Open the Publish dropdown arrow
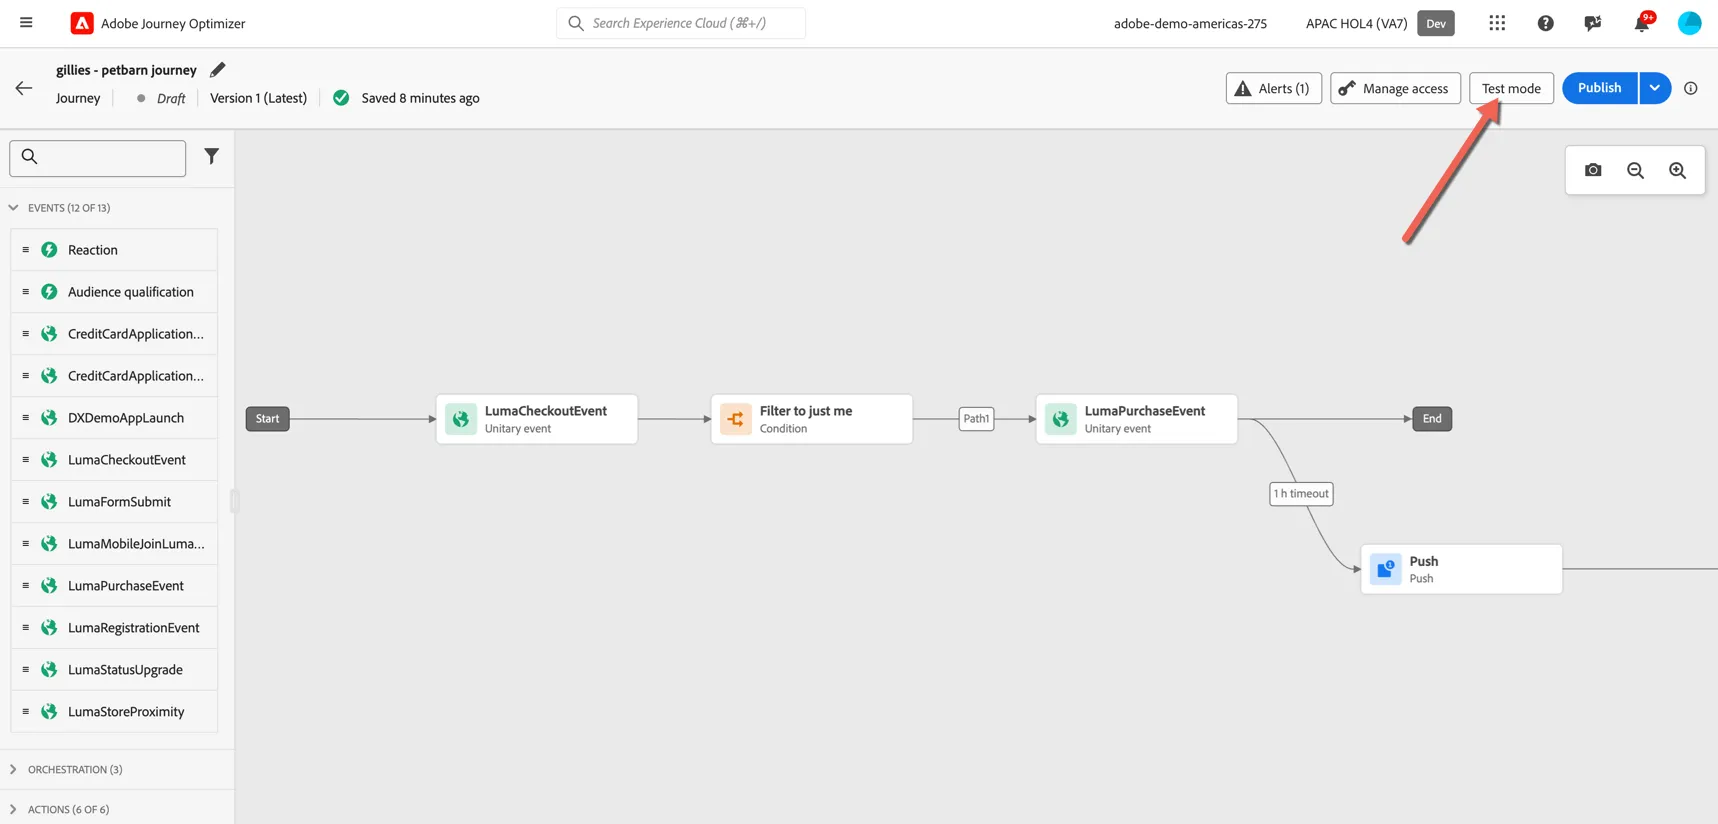Image resolution: width=1718 pixels, height=824 pixels. 1655,88
